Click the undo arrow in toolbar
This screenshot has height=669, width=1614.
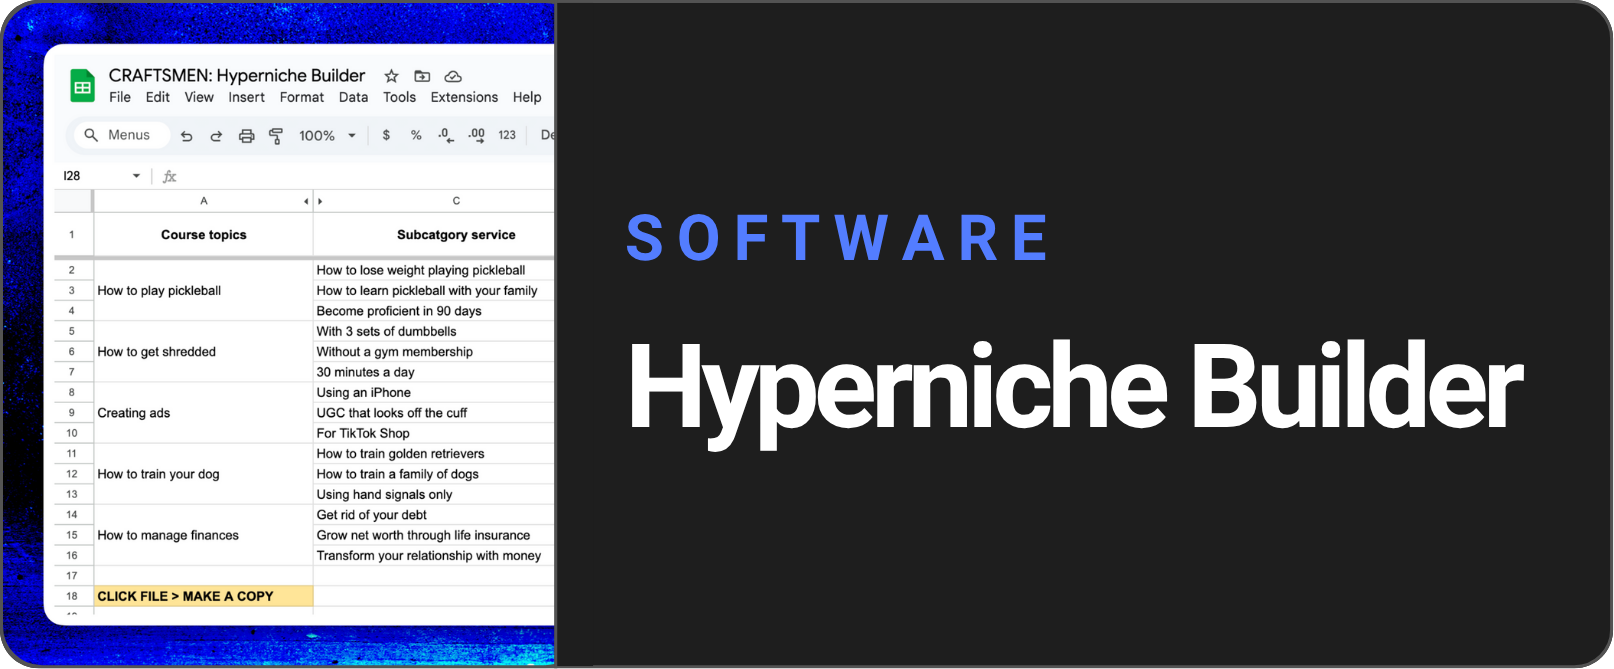pos(186,136)
